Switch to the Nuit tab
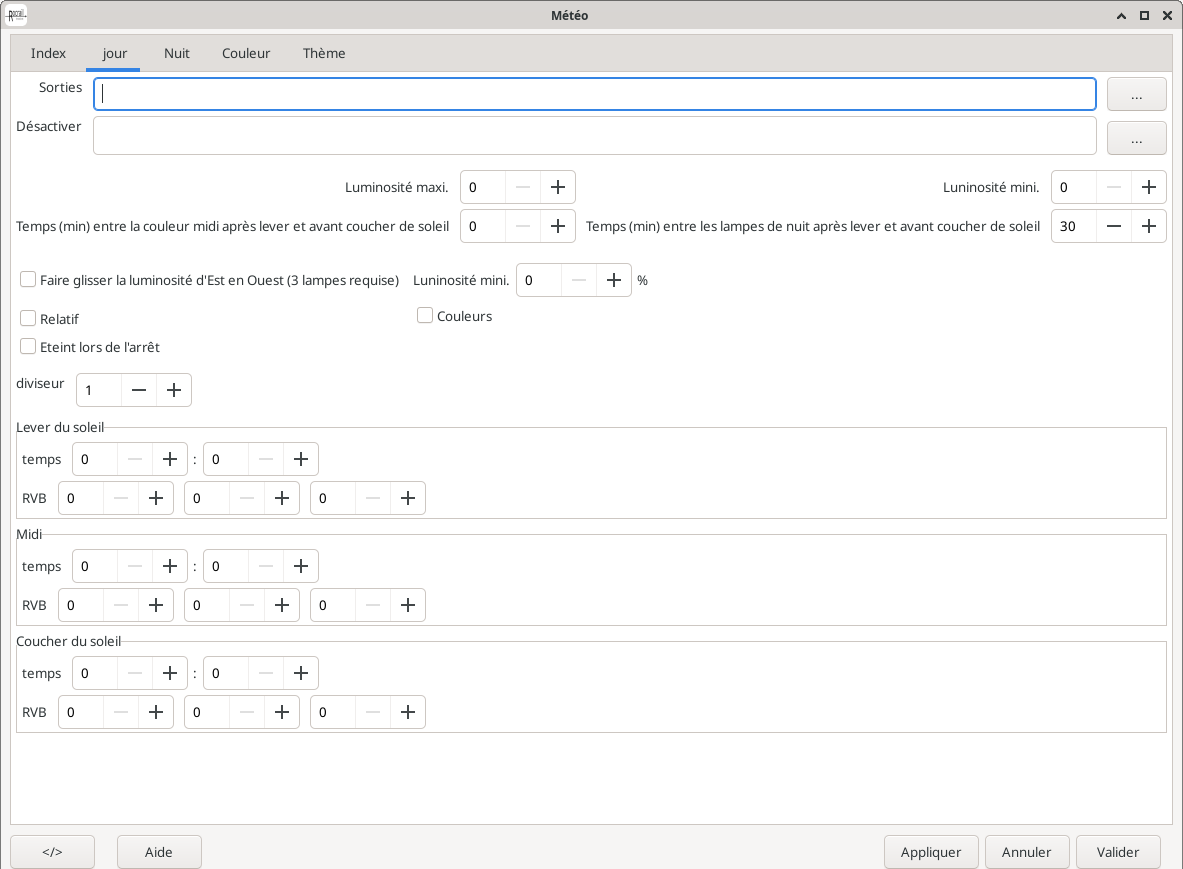This screenshot has width=1183, height=869. point(176,53)
